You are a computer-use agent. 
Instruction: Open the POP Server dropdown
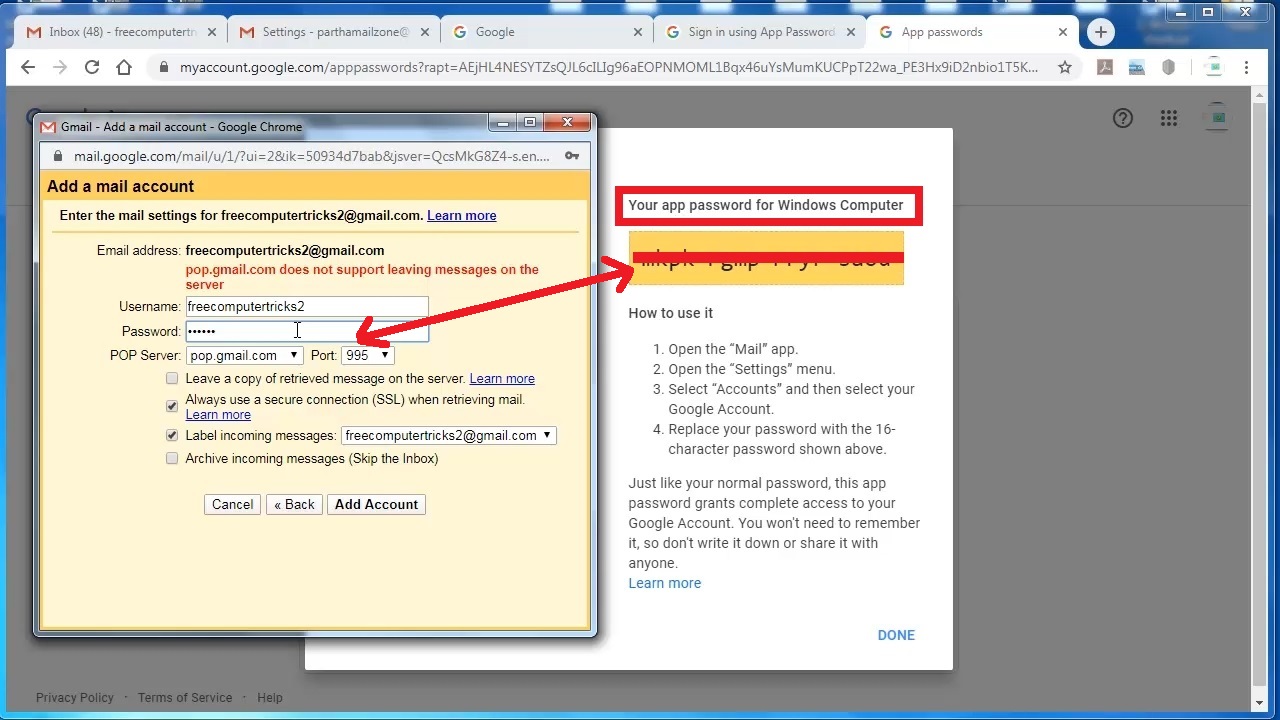[244, 355]
